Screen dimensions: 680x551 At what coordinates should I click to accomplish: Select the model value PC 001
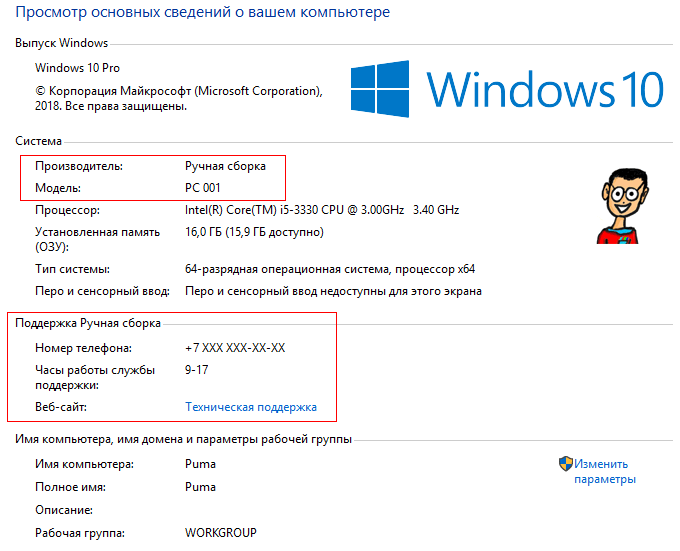(x=203, y=188)
